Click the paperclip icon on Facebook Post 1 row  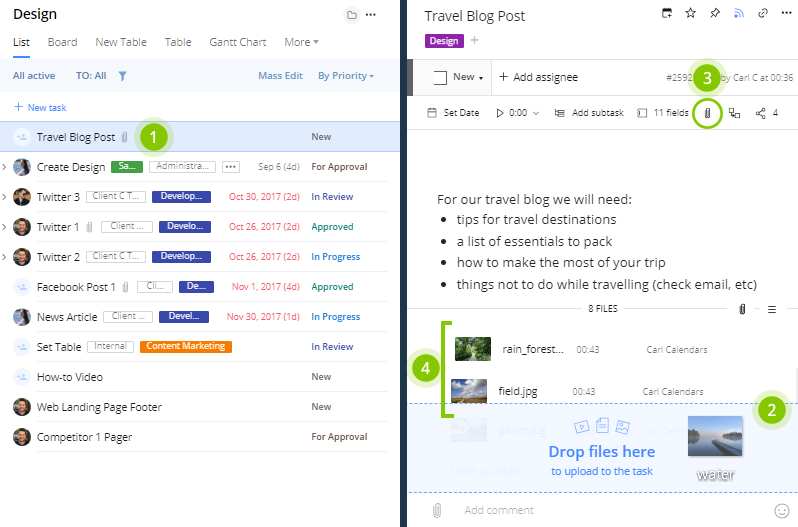tap(125, 287)
